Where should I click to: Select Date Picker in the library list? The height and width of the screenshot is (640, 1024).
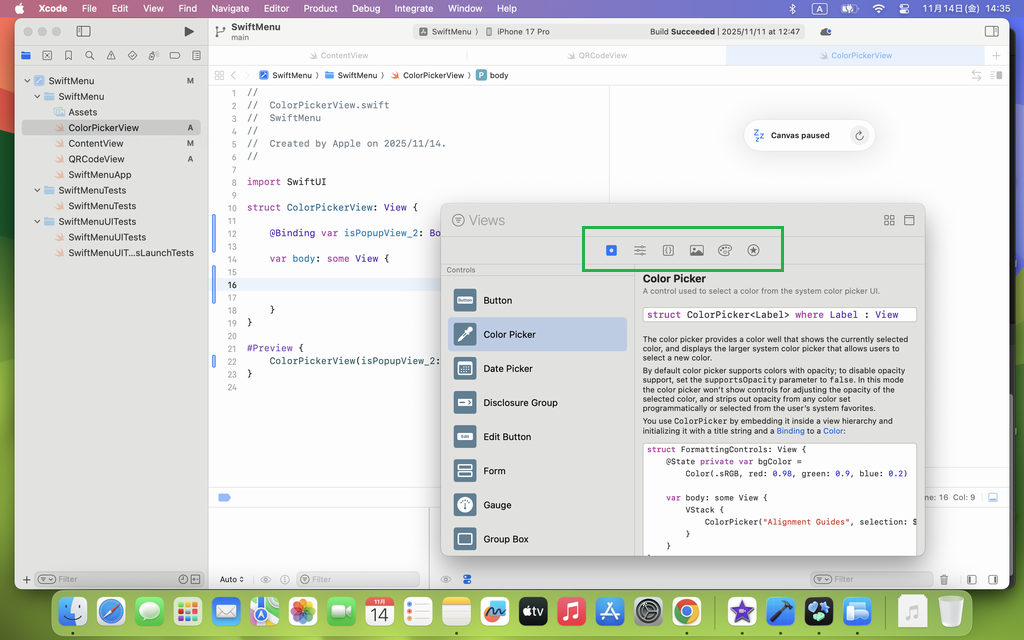pyautogui.click(x=508, y=369)
